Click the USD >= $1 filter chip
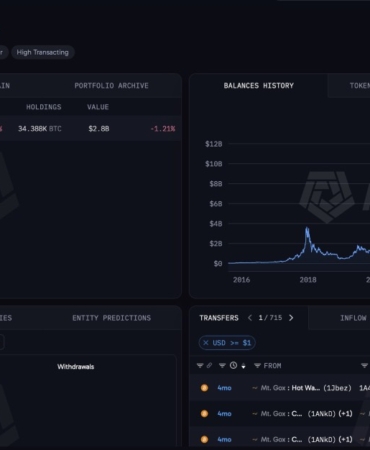This screenshot has height=450, width=370. tap(227, 343)
